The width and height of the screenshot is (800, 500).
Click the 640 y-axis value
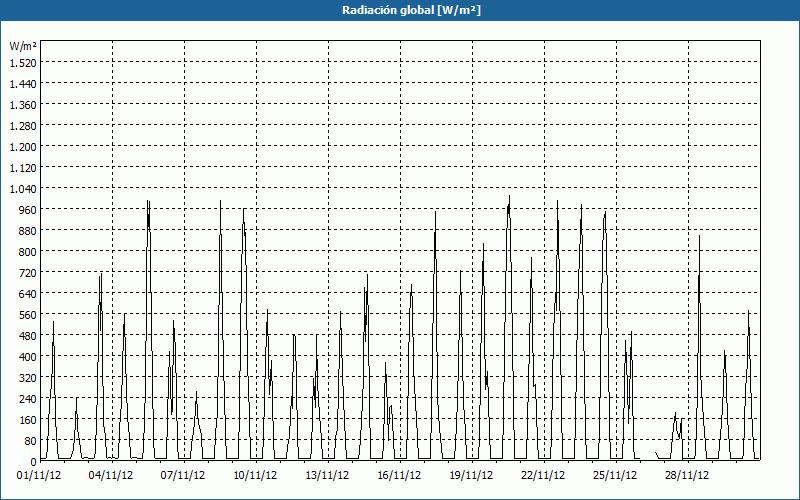[x=28, y=294]
